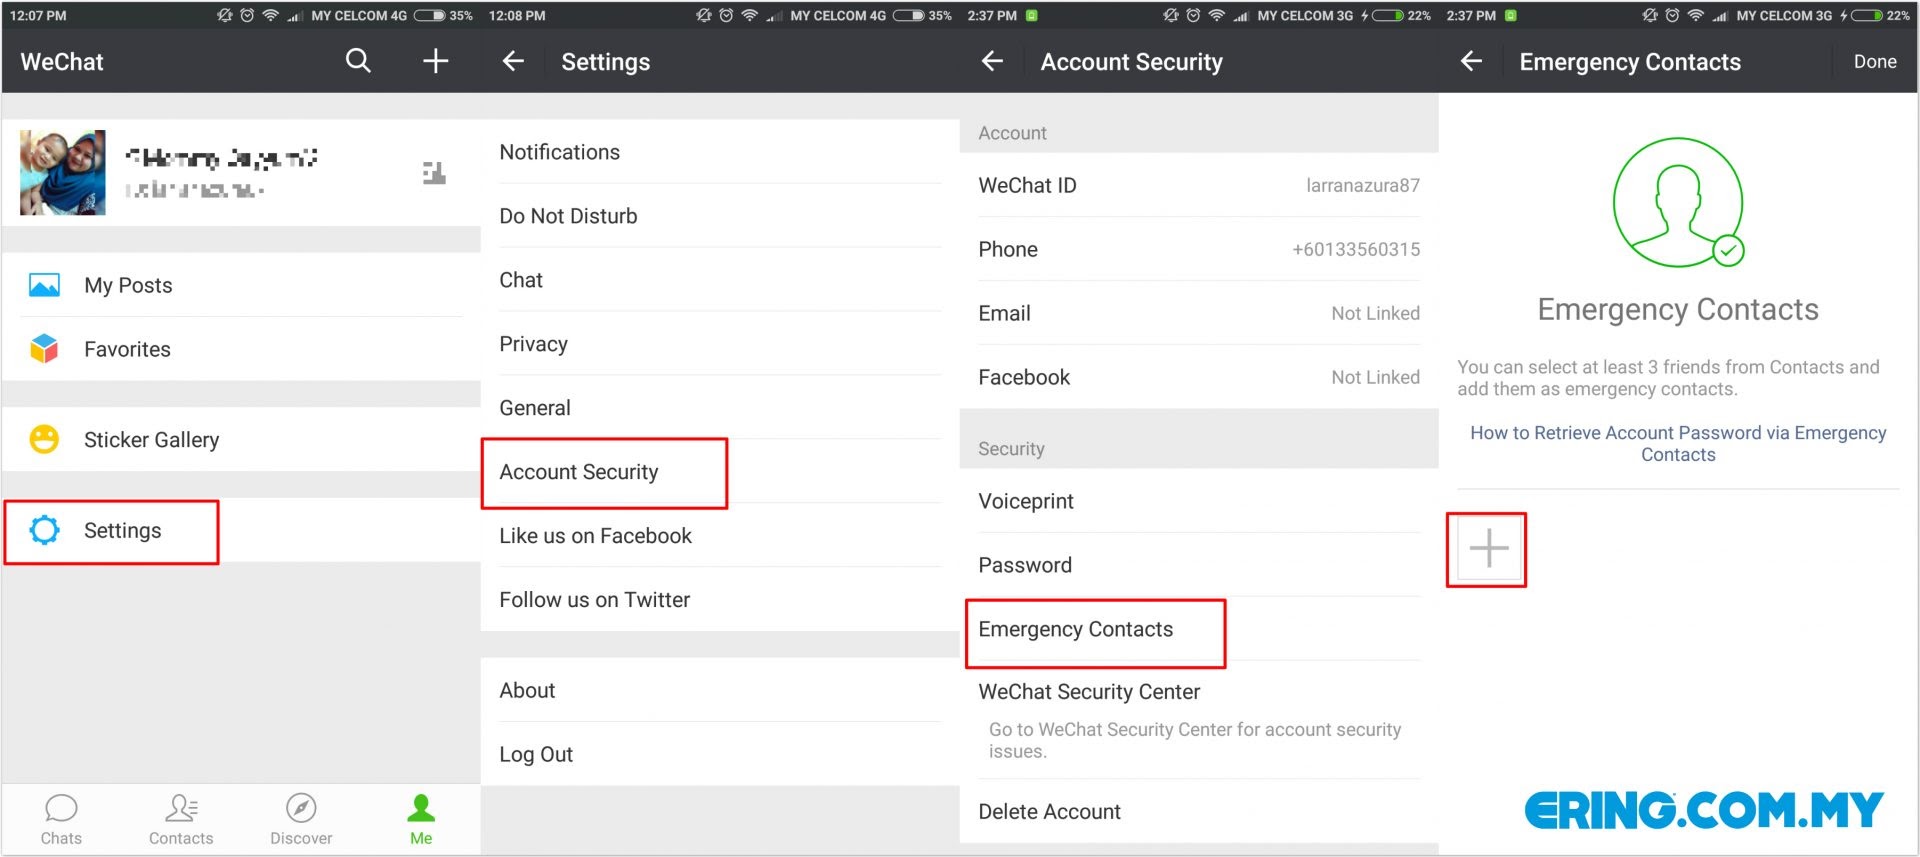Open Emergency Contacts in Account Security
Image resolution: width=1920 pixels, height=857 pixels.
(1199, 629)
